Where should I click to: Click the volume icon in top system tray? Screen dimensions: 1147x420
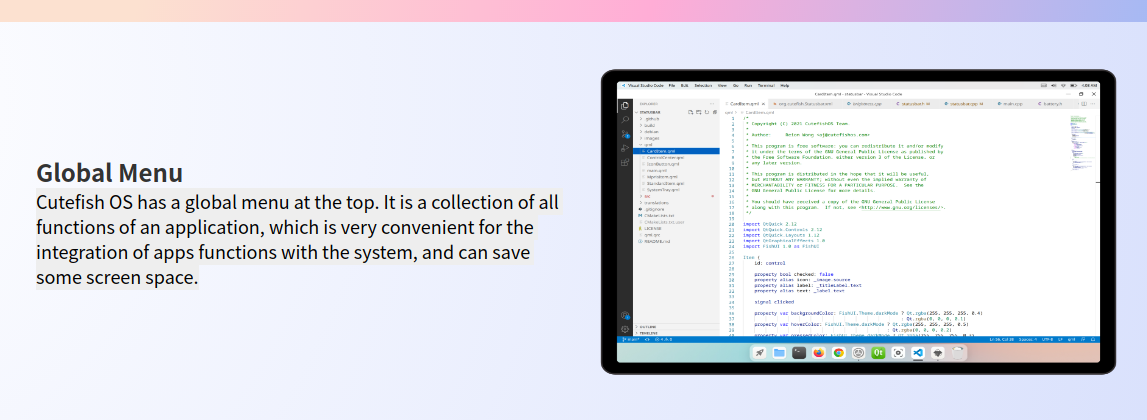1053,86
